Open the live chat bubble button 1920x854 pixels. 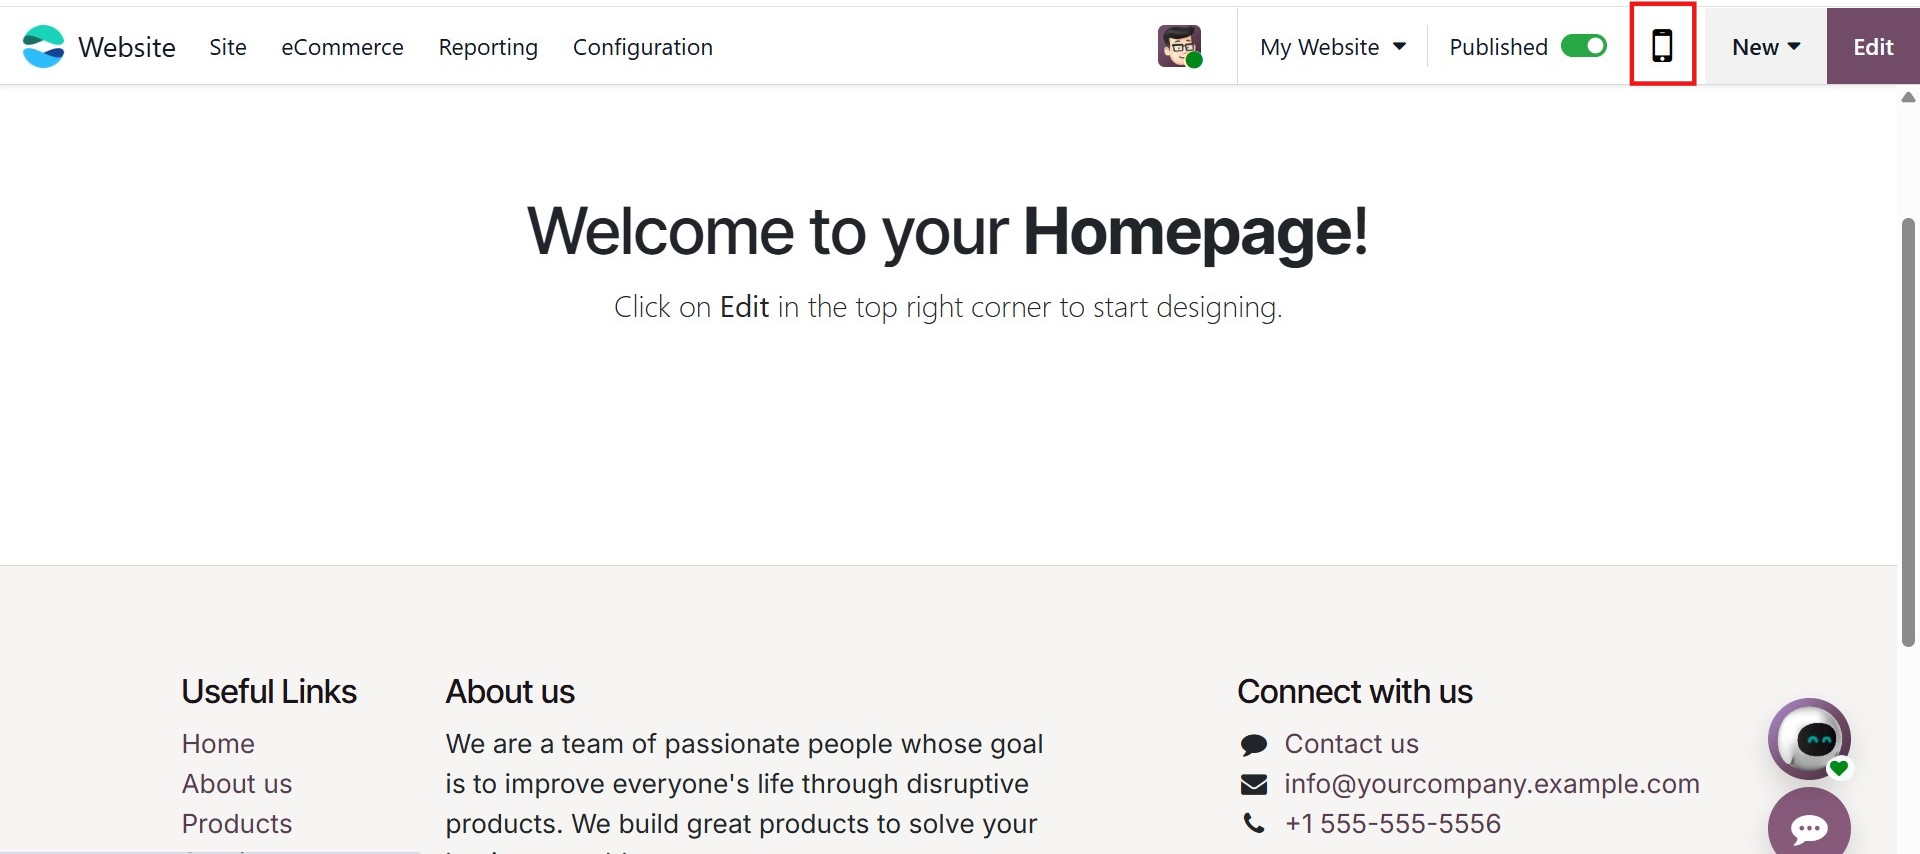(x=1809, y=827)
